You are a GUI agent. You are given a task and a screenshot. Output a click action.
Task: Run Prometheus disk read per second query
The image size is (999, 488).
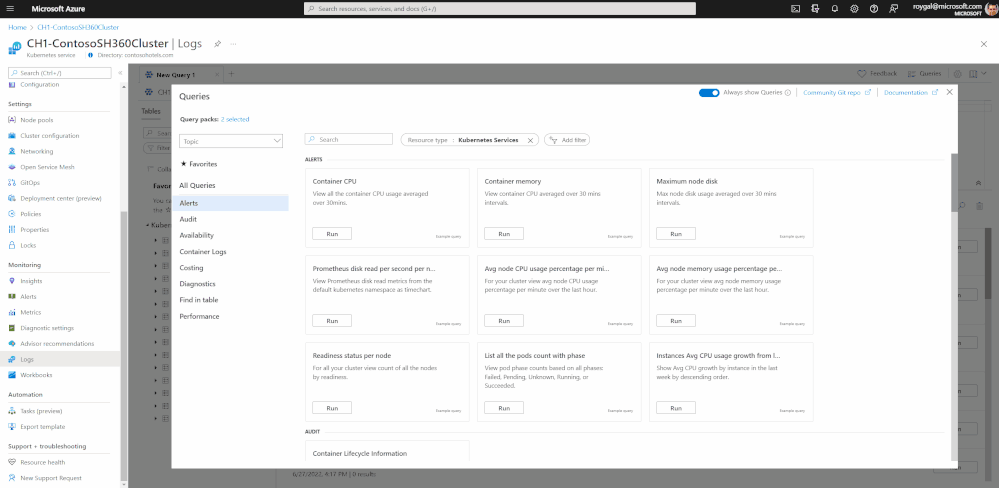[x=332, y=320]
